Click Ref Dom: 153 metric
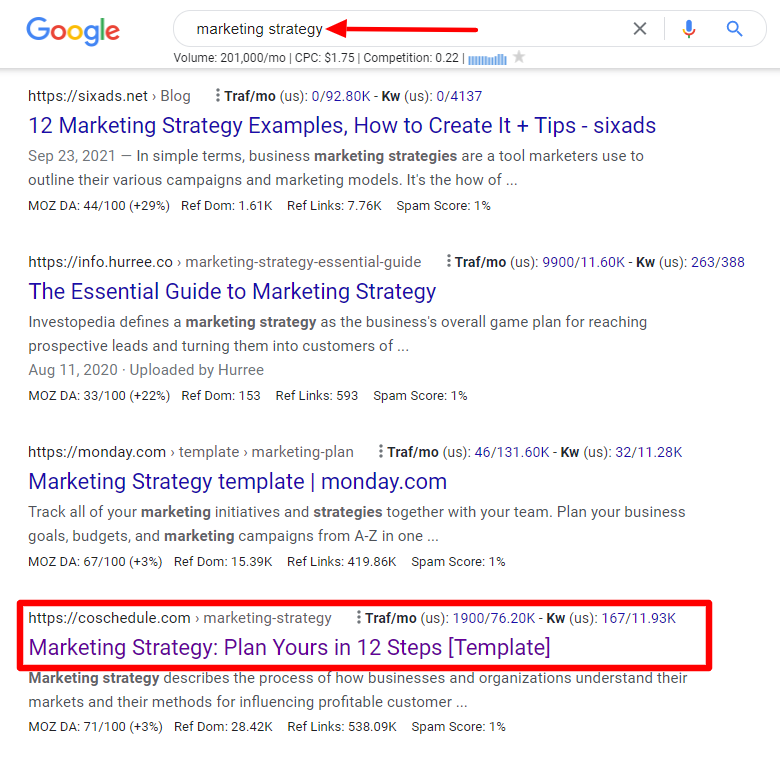The image size is (780, 759). 221,395
